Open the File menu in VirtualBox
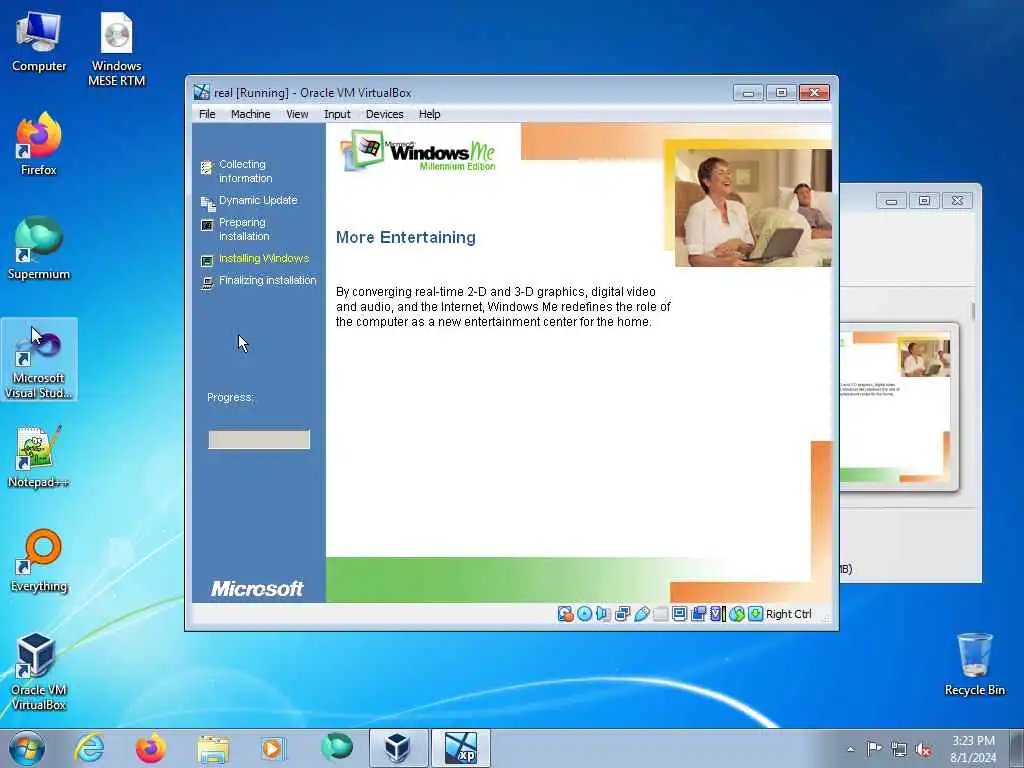1024x768 pixels. pyautogui.click(x=207, y=114)
